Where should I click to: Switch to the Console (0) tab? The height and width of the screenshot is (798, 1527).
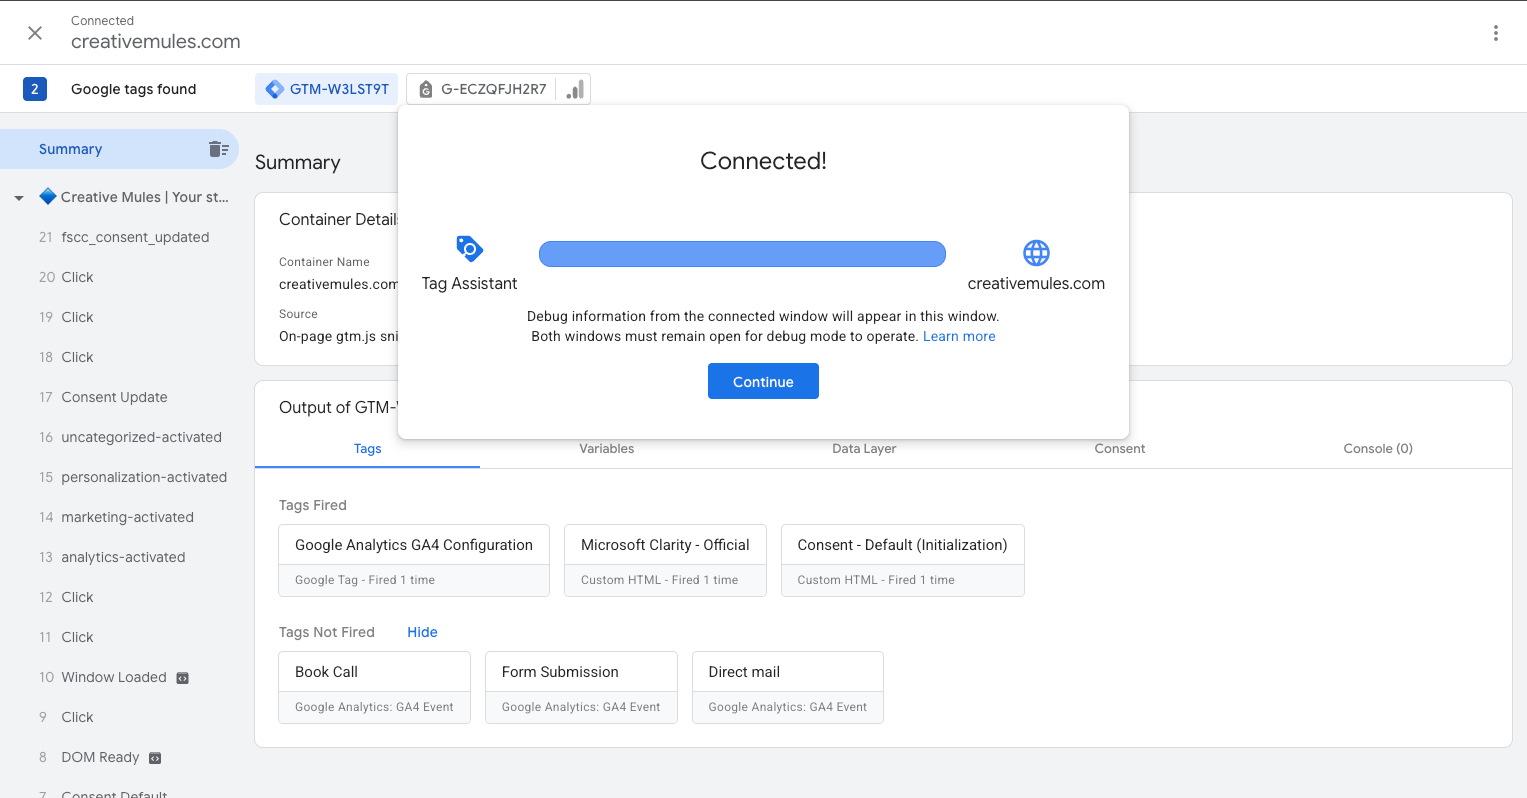click(x=1378, y=448)
